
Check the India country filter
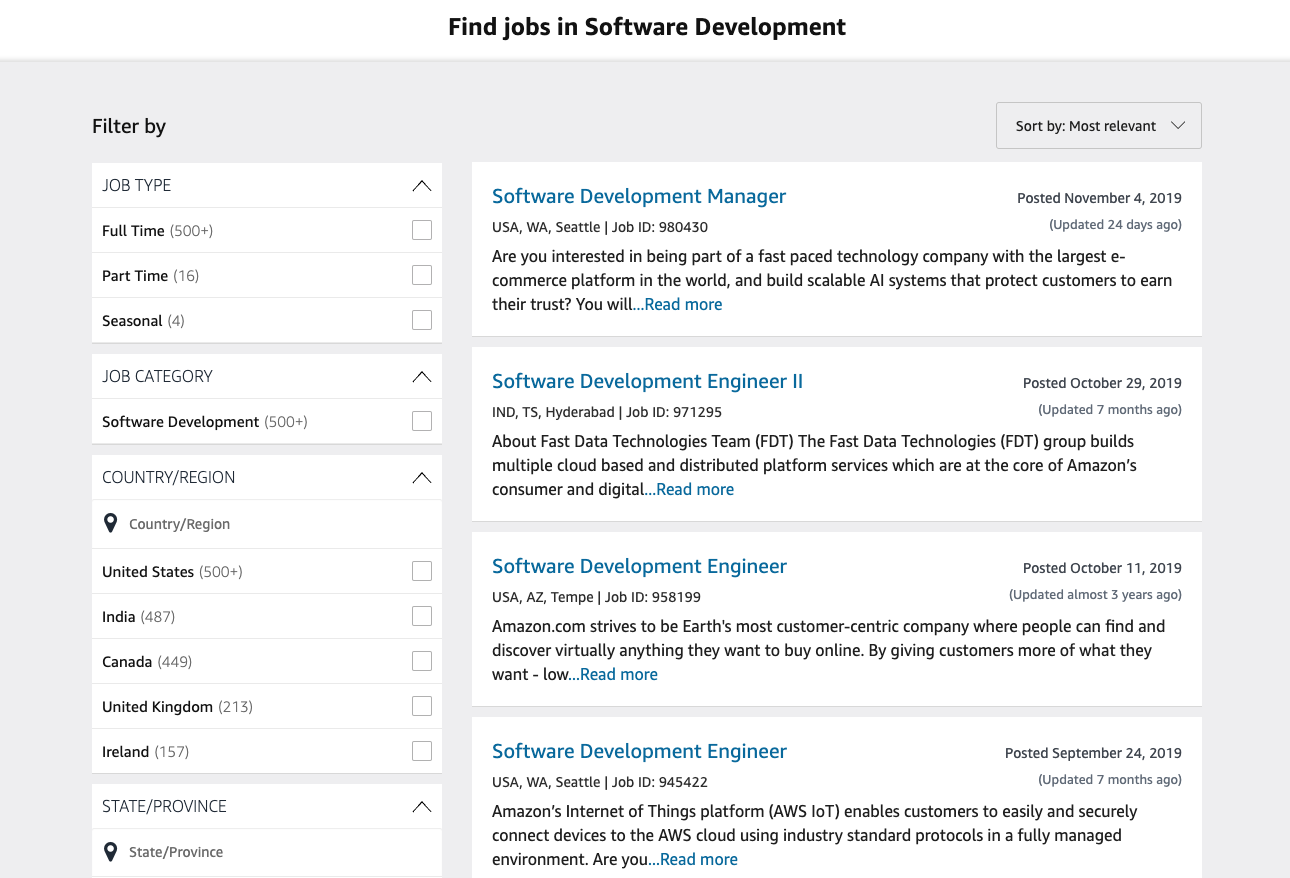coord(422,617)
